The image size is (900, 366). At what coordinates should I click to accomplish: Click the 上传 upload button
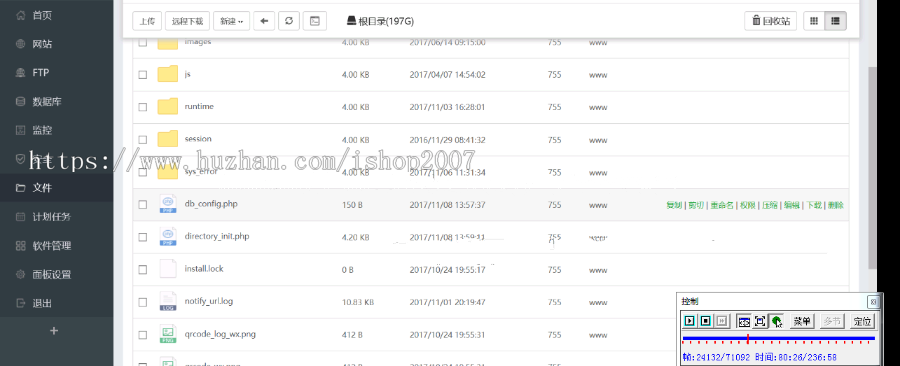[148, 21]
